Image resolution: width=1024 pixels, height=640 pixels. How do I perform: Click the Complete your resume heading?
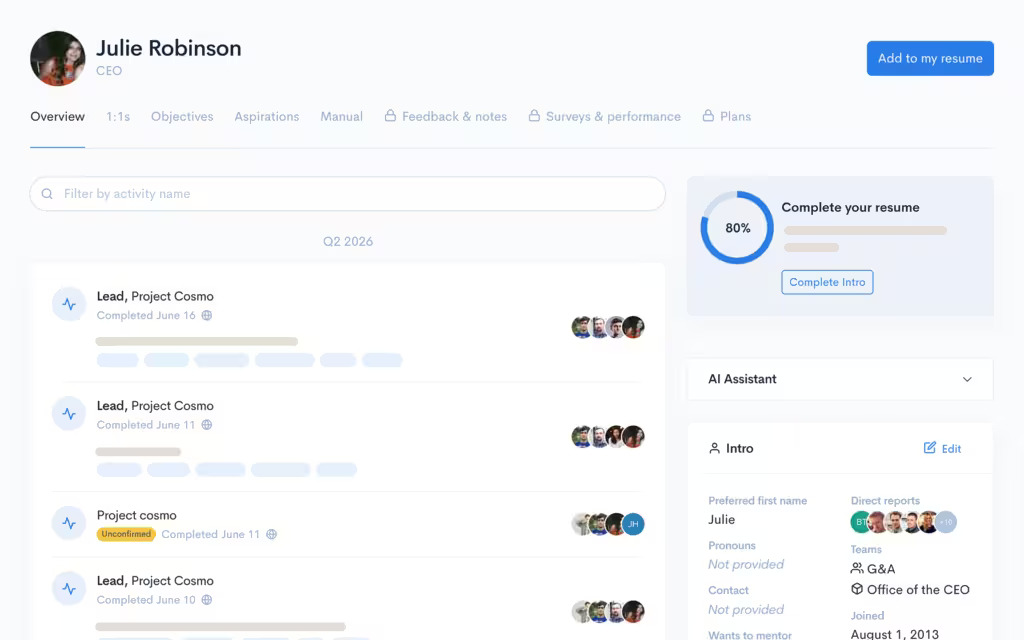click(x=850, y=208)
